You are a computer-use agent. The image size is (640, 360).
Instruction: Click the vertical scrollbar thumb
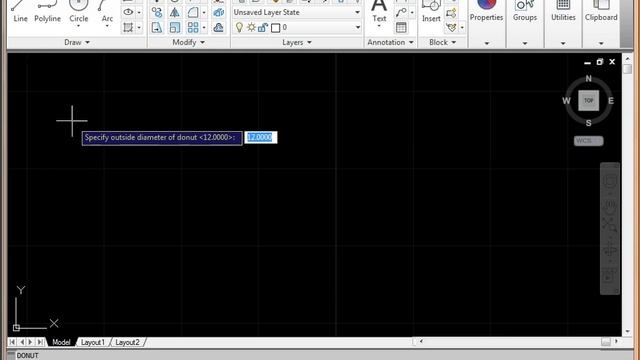click(x=628, y=69)
